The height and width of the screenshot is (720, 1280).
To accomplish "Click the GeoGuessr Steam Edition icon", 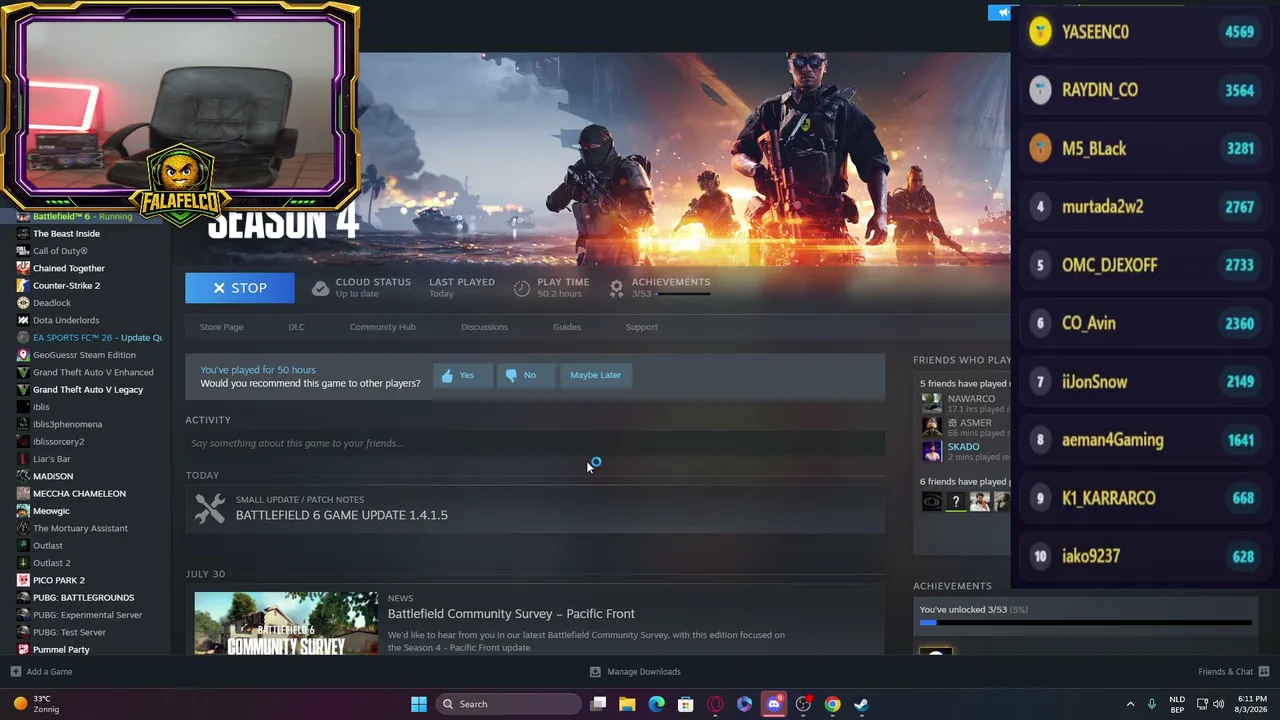I will [x=23, y=355].
